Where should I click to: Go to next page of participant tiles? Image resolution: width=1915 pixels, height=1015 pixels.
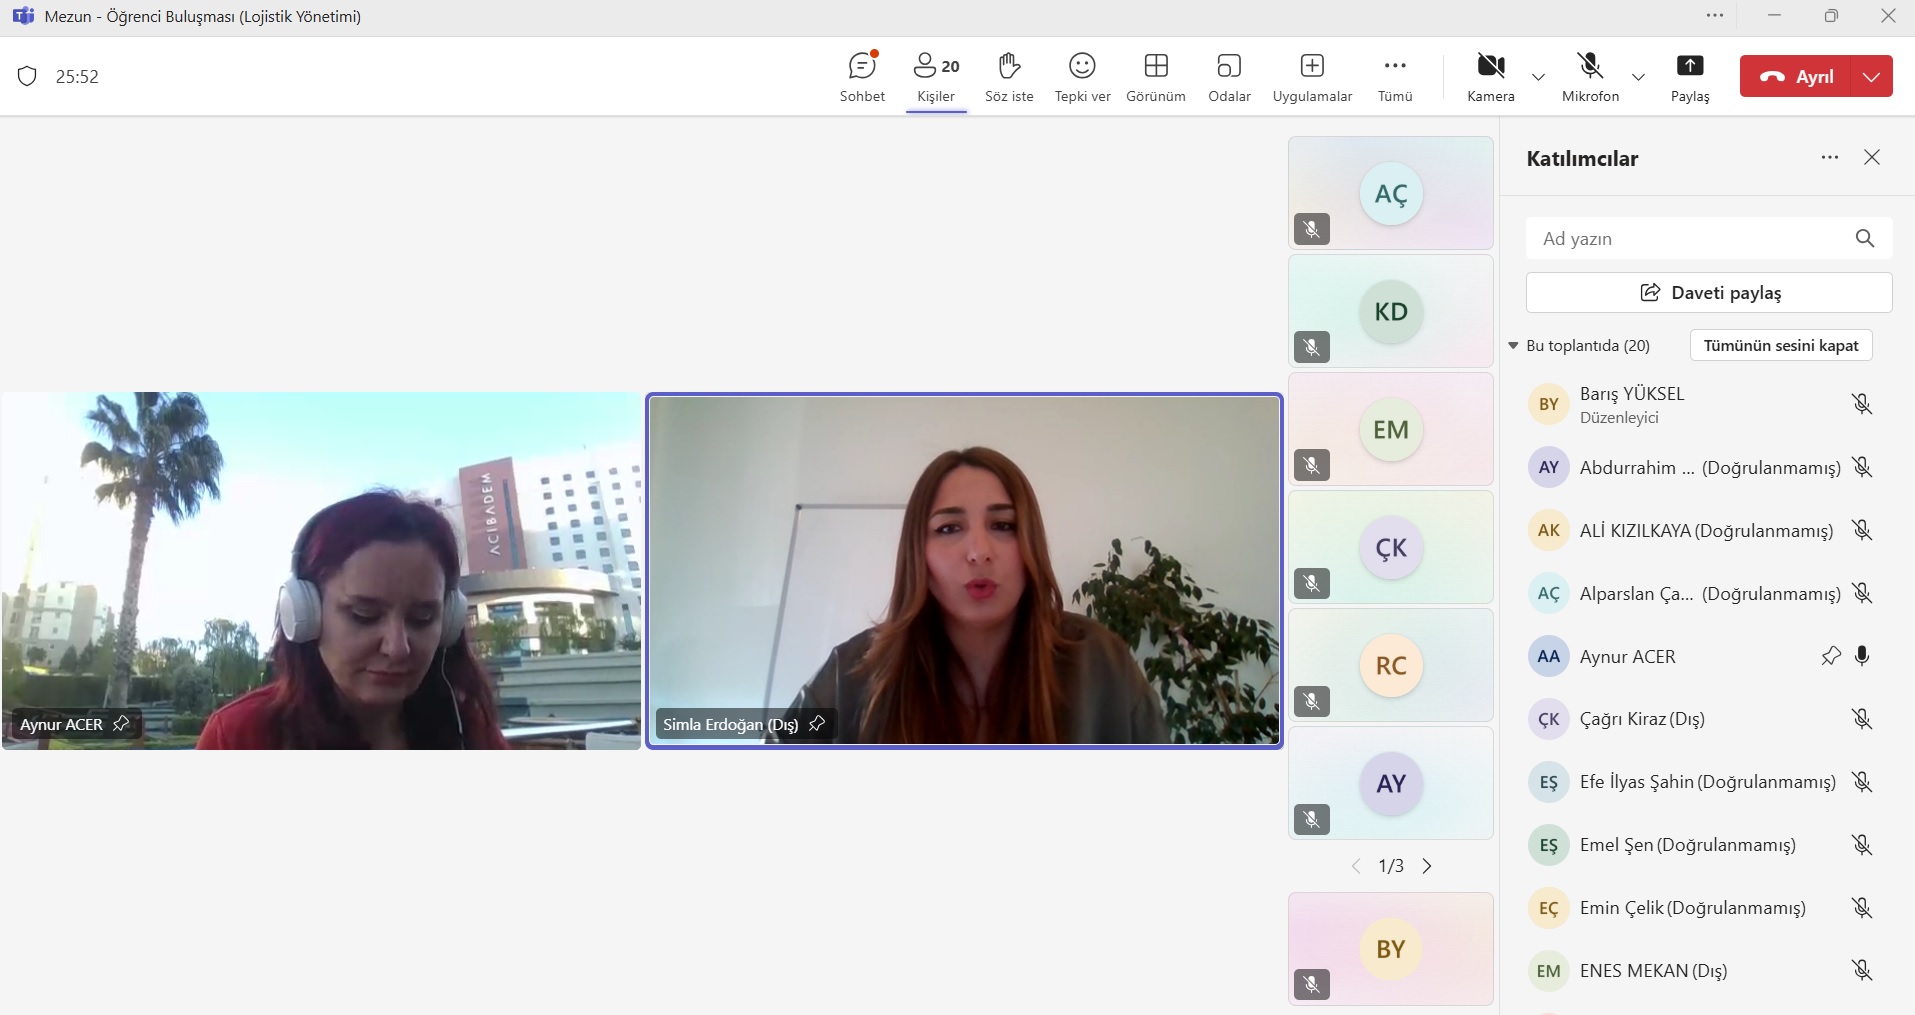(1427, 866)
